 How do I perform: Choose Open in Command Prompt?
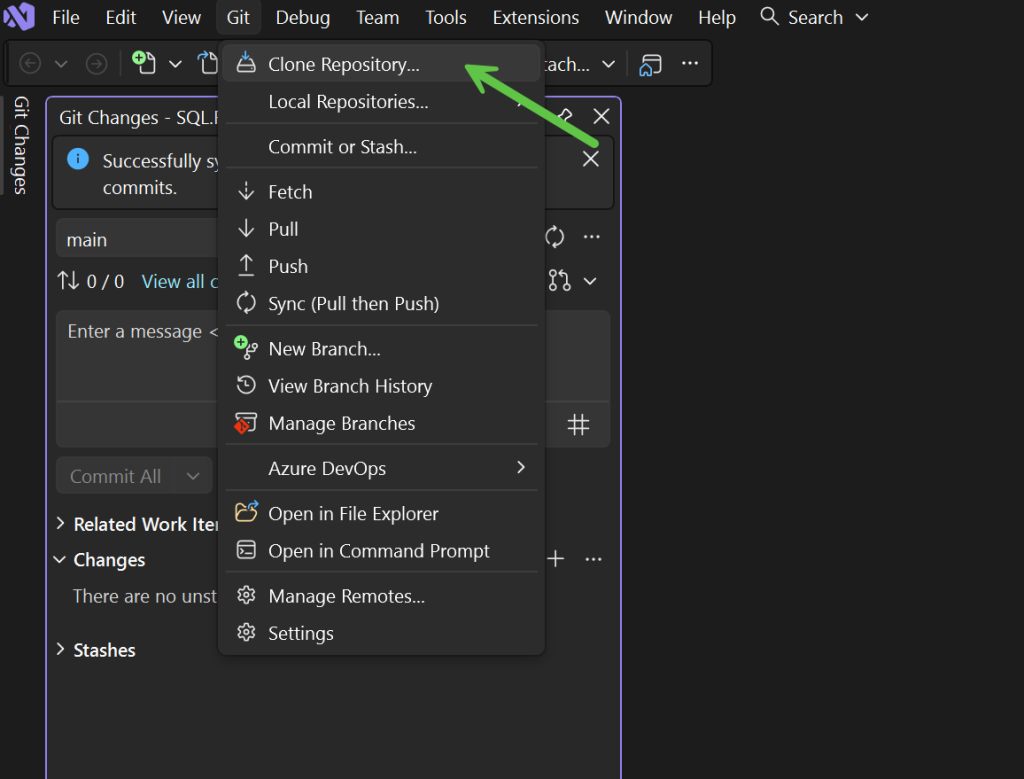point(381,550)
